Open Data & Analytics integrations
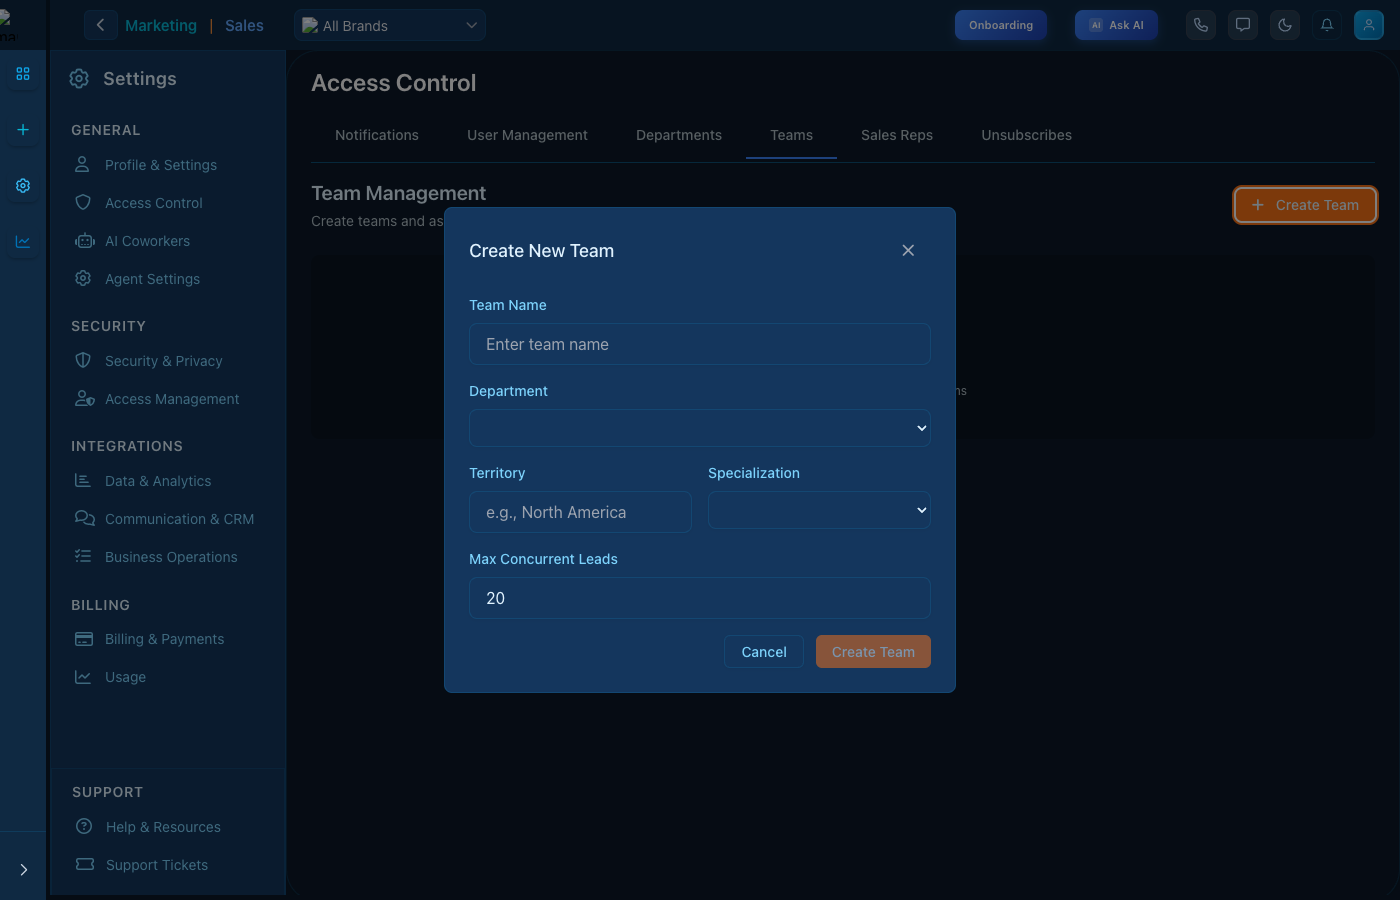 coord(158,481)
